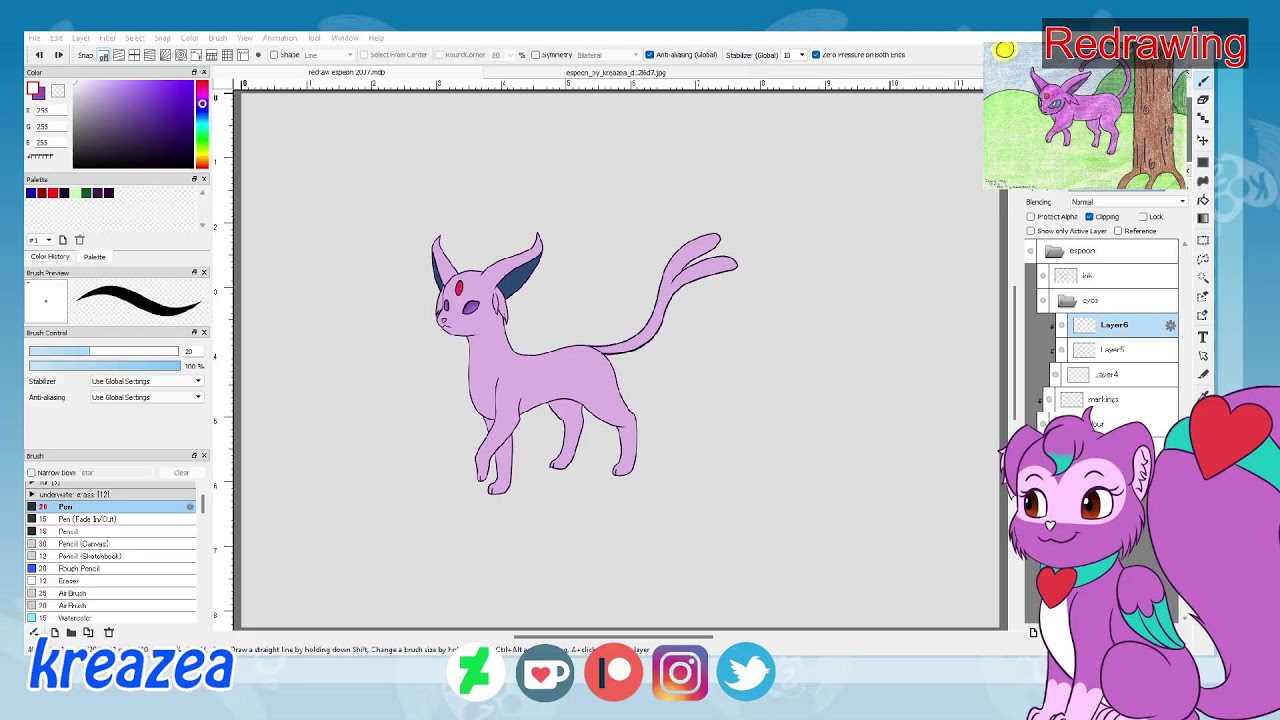
Task: Add a new brush folder
Action: [71, 632]
